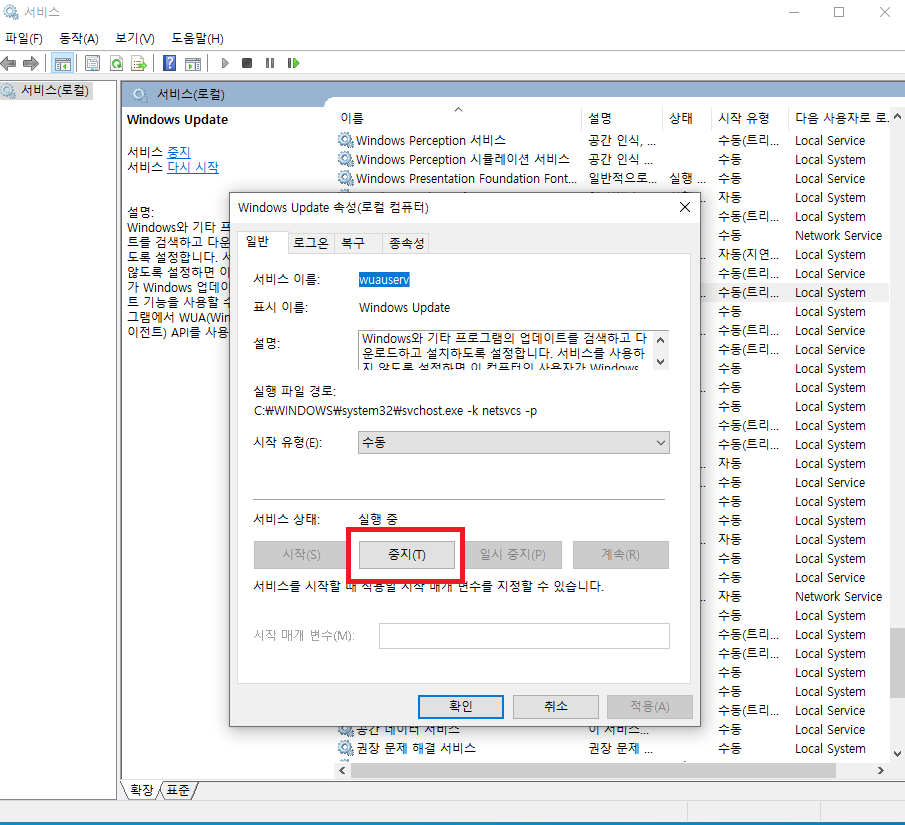Screen dimensions: 905x825
Task: Click the 자동(지연 start type cell
Action: [x=749, y=255]
